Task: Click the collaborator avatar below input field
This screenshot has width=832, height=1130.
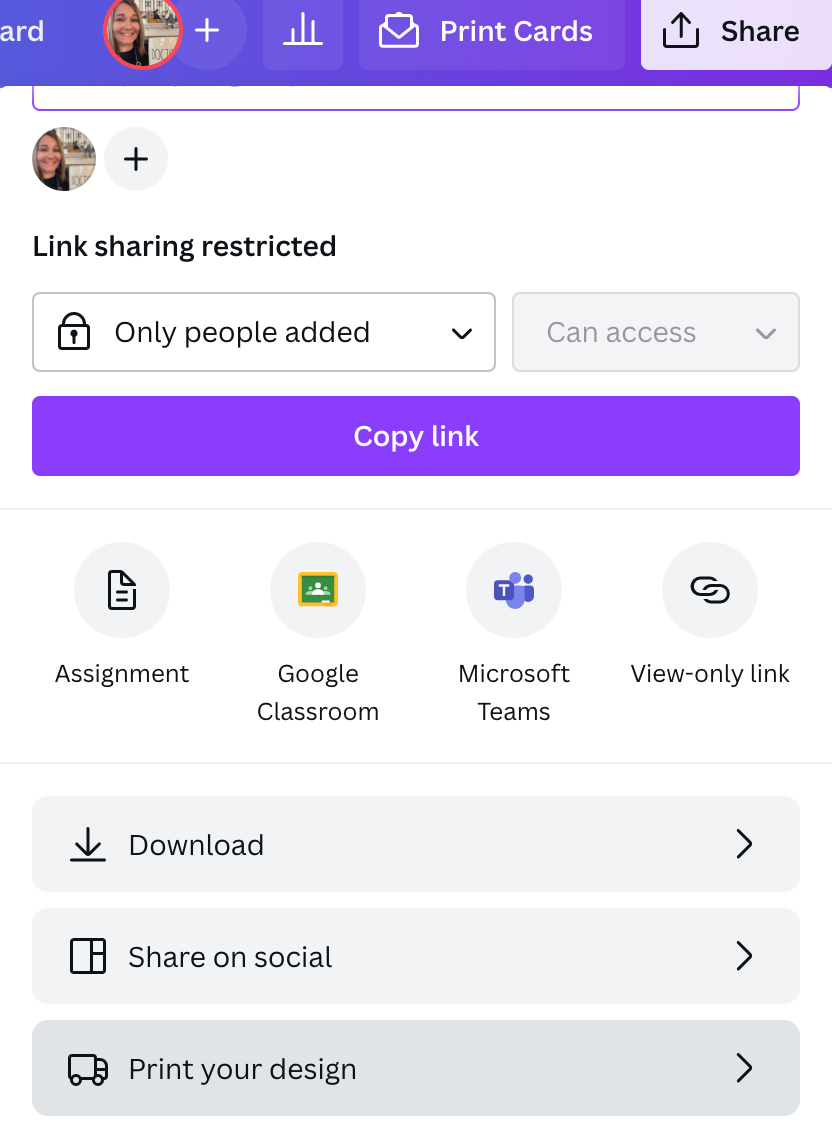Action: pyautogui.click(x=64, y=159)
